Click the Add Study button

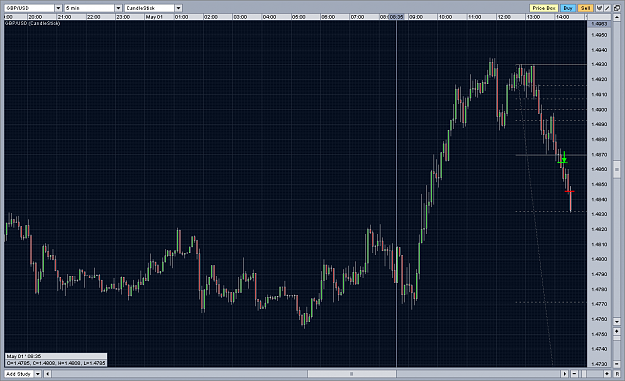click(x=19, y=374)
